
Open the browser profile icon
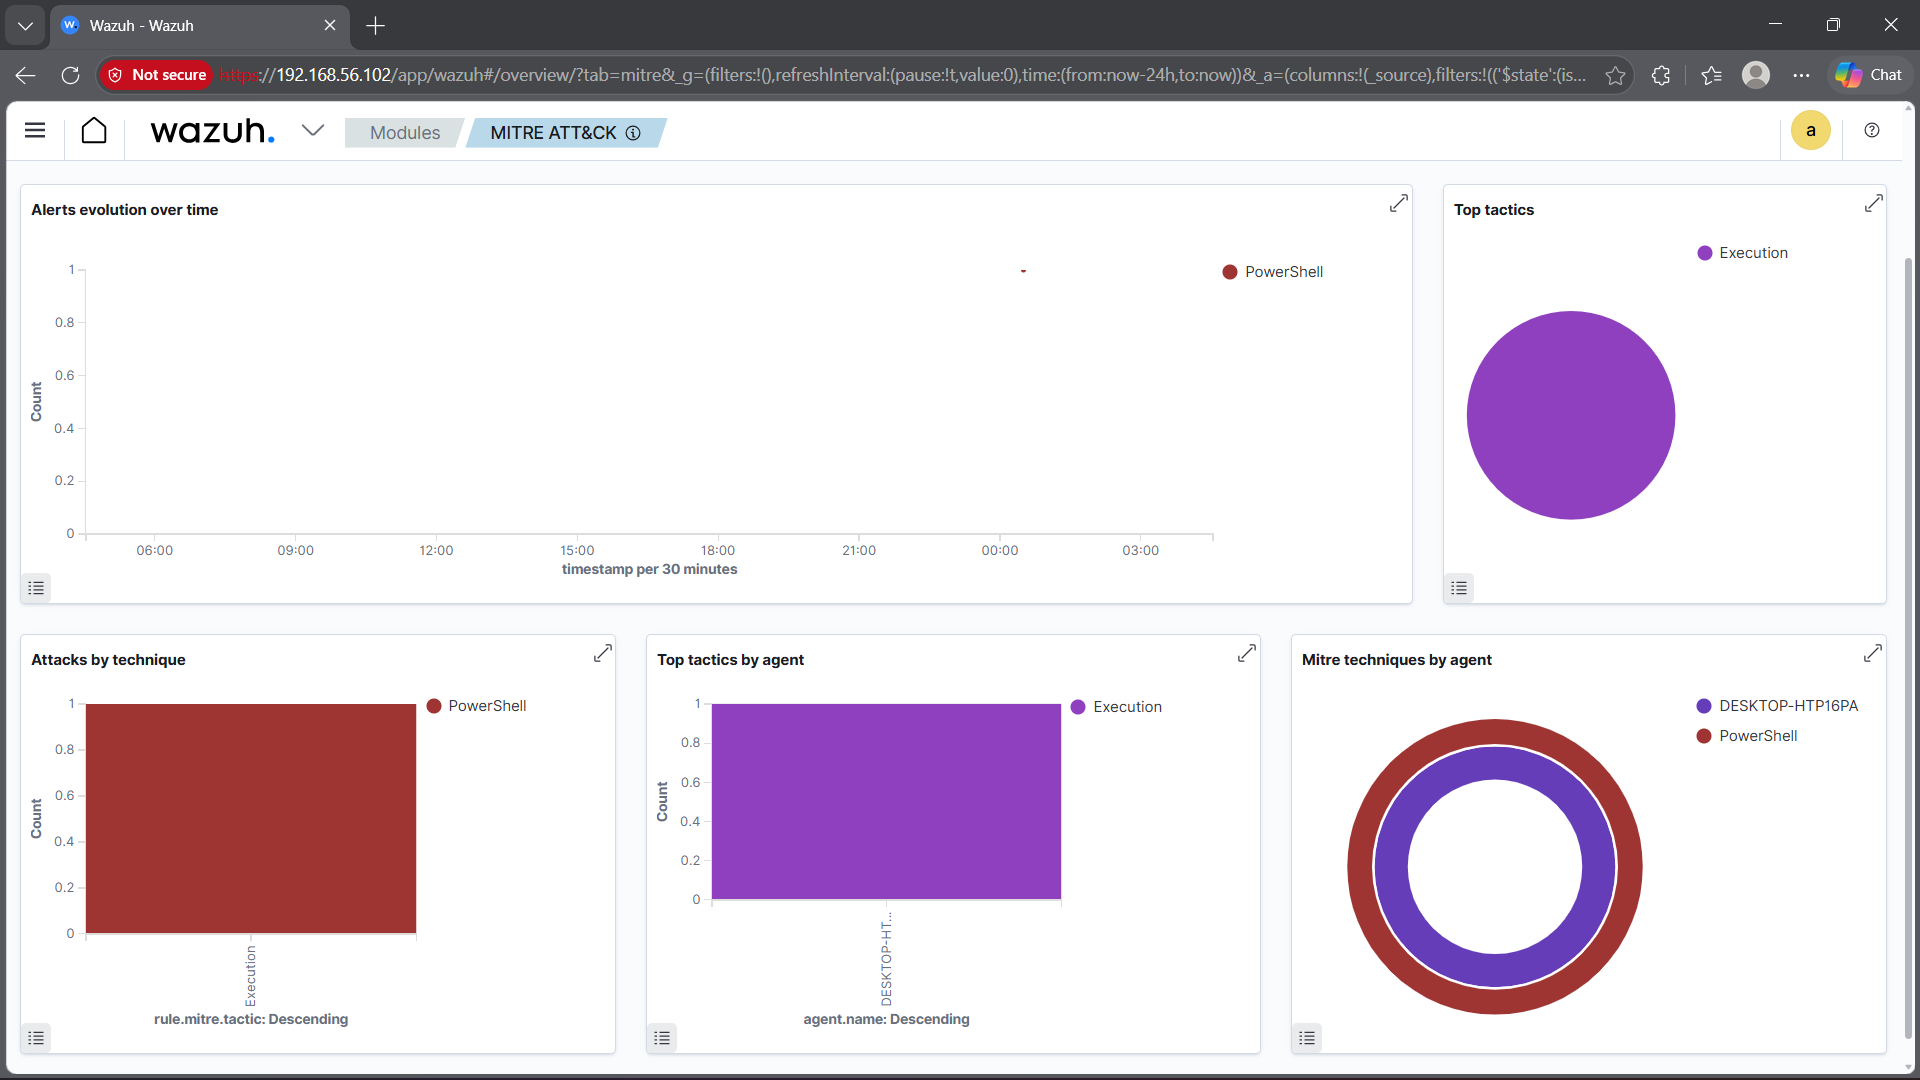pyautogui.click(x=1756, y=75)
